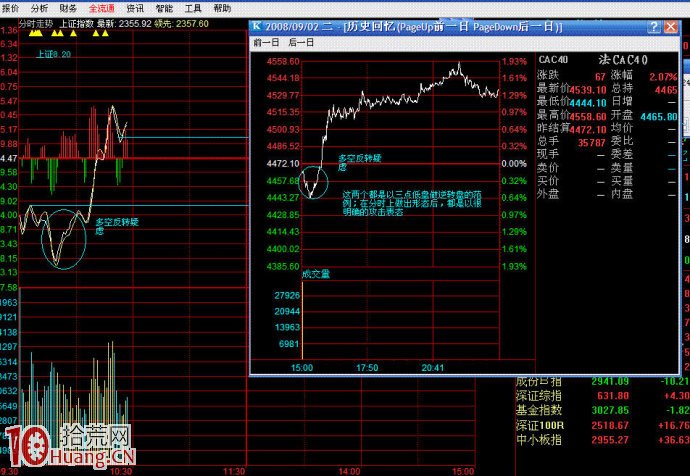Open the 智能 menu
Viewport: 690px width, 476px height.
pyautogui.click(x=164, y=8)
